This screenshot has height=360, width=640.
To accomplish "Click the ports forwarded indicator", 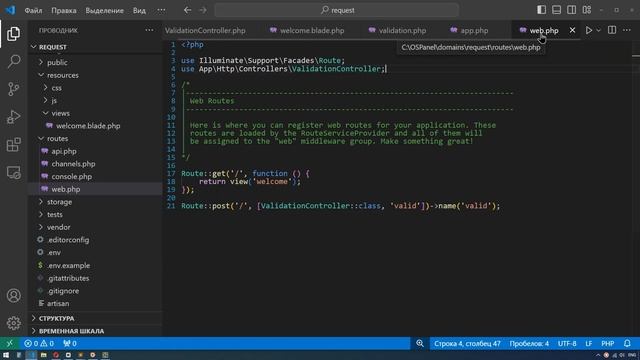I will tap(70, 344).
